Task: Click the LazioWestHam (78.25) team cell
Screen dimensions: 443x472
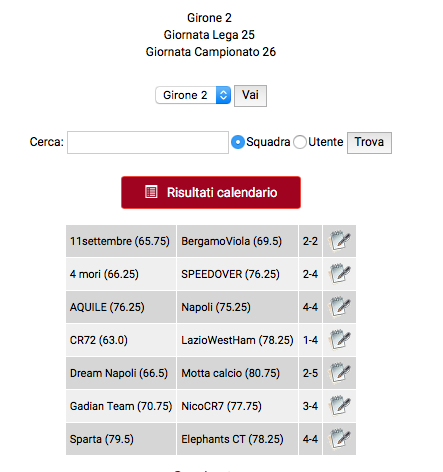Action: (x=237, y=340)
